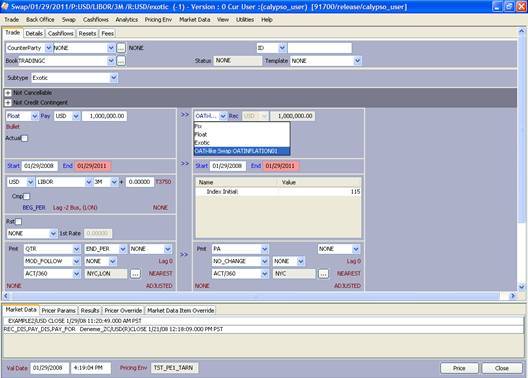Open the Market Data Item Override tab
Viewport: 528px width, 378px height.
pyautogui.click(x=180, y=310)
